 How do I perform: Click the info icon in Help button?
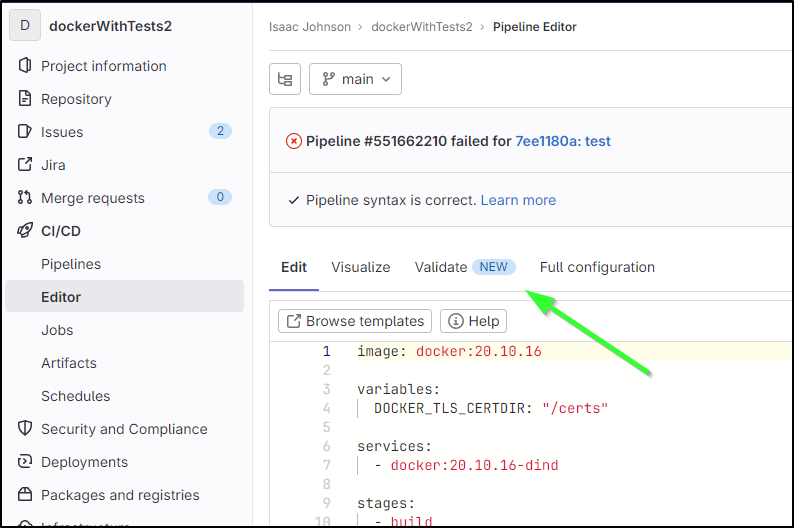coord(456,321)
